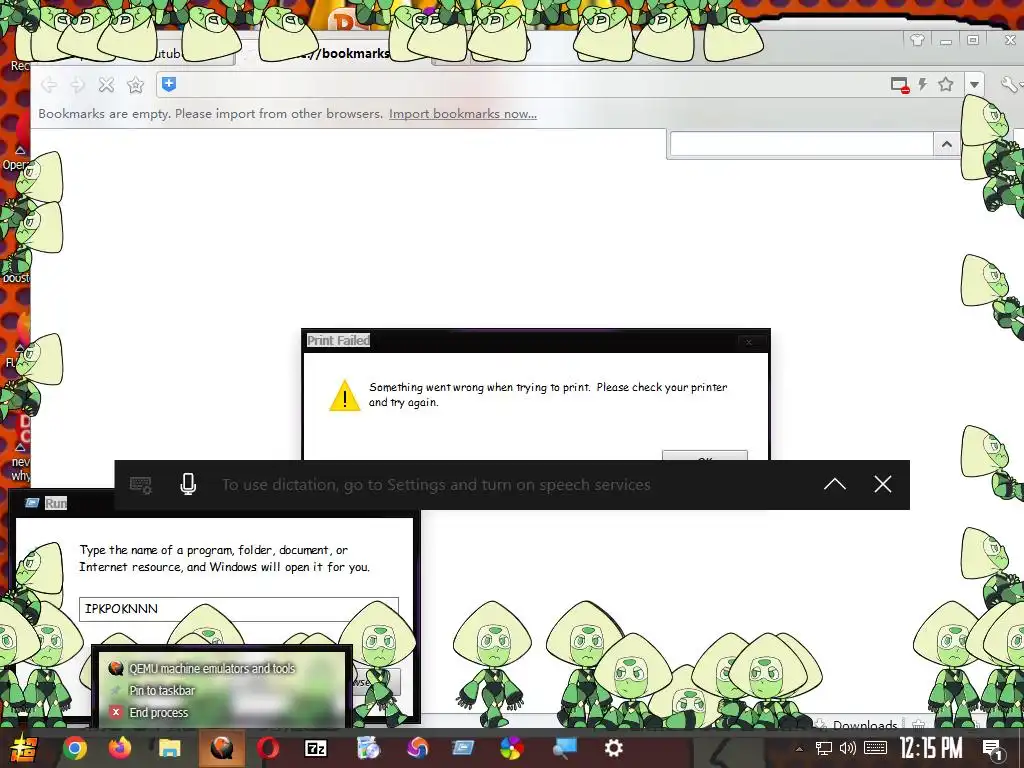
Task: Click the 12:15 PM taskbar clock
Action: (x=931, y=748)
